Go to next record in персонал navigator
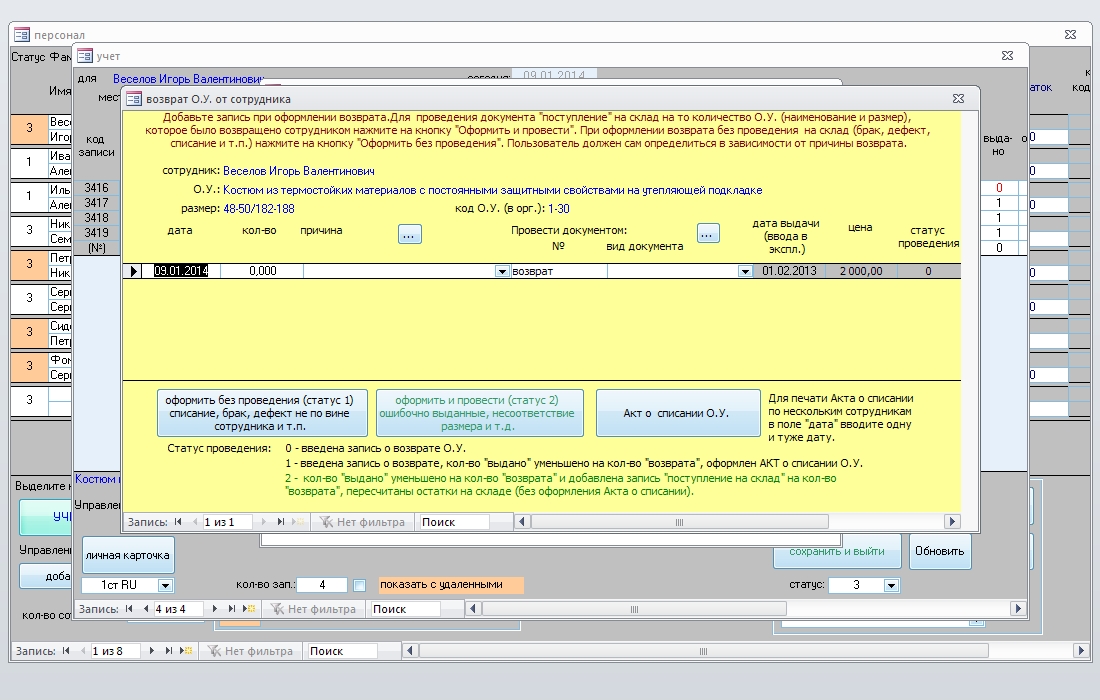The width and height of the screenshot is (1100, 700). pos(154,651)
